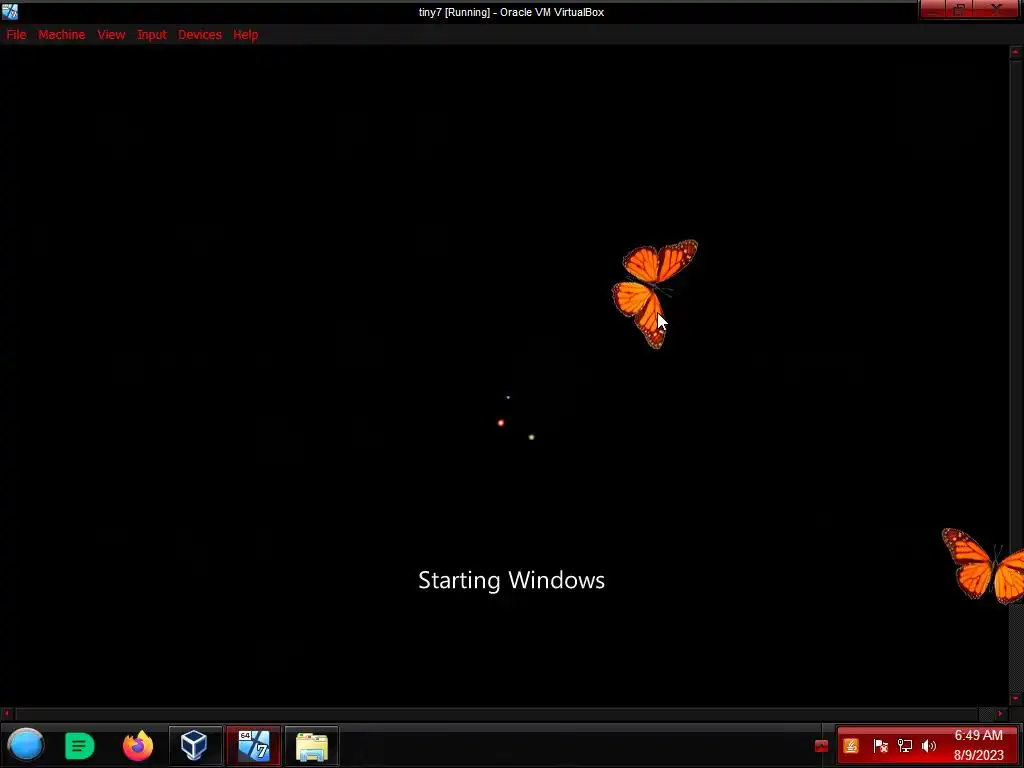Show hidden system tray icons
The height and width of the screenshot is (768, 1024).
pos(821,746)
